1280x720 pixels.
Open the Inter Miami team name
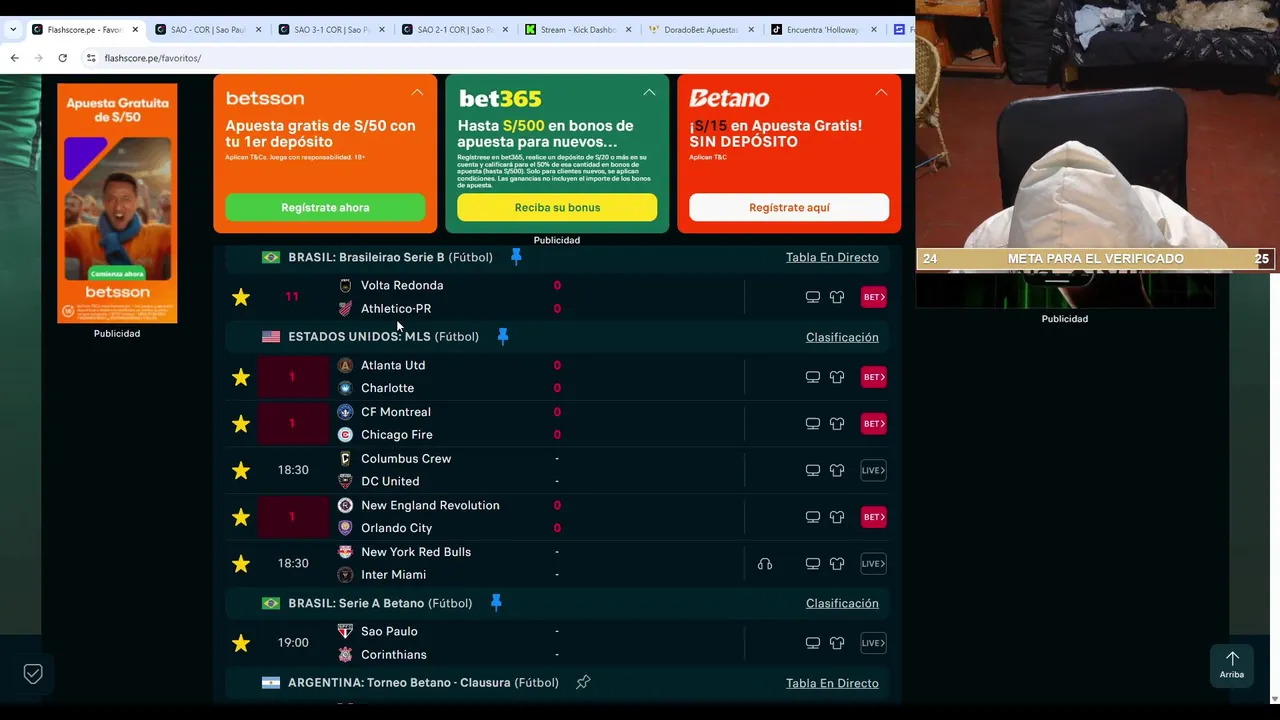[393, 575]
